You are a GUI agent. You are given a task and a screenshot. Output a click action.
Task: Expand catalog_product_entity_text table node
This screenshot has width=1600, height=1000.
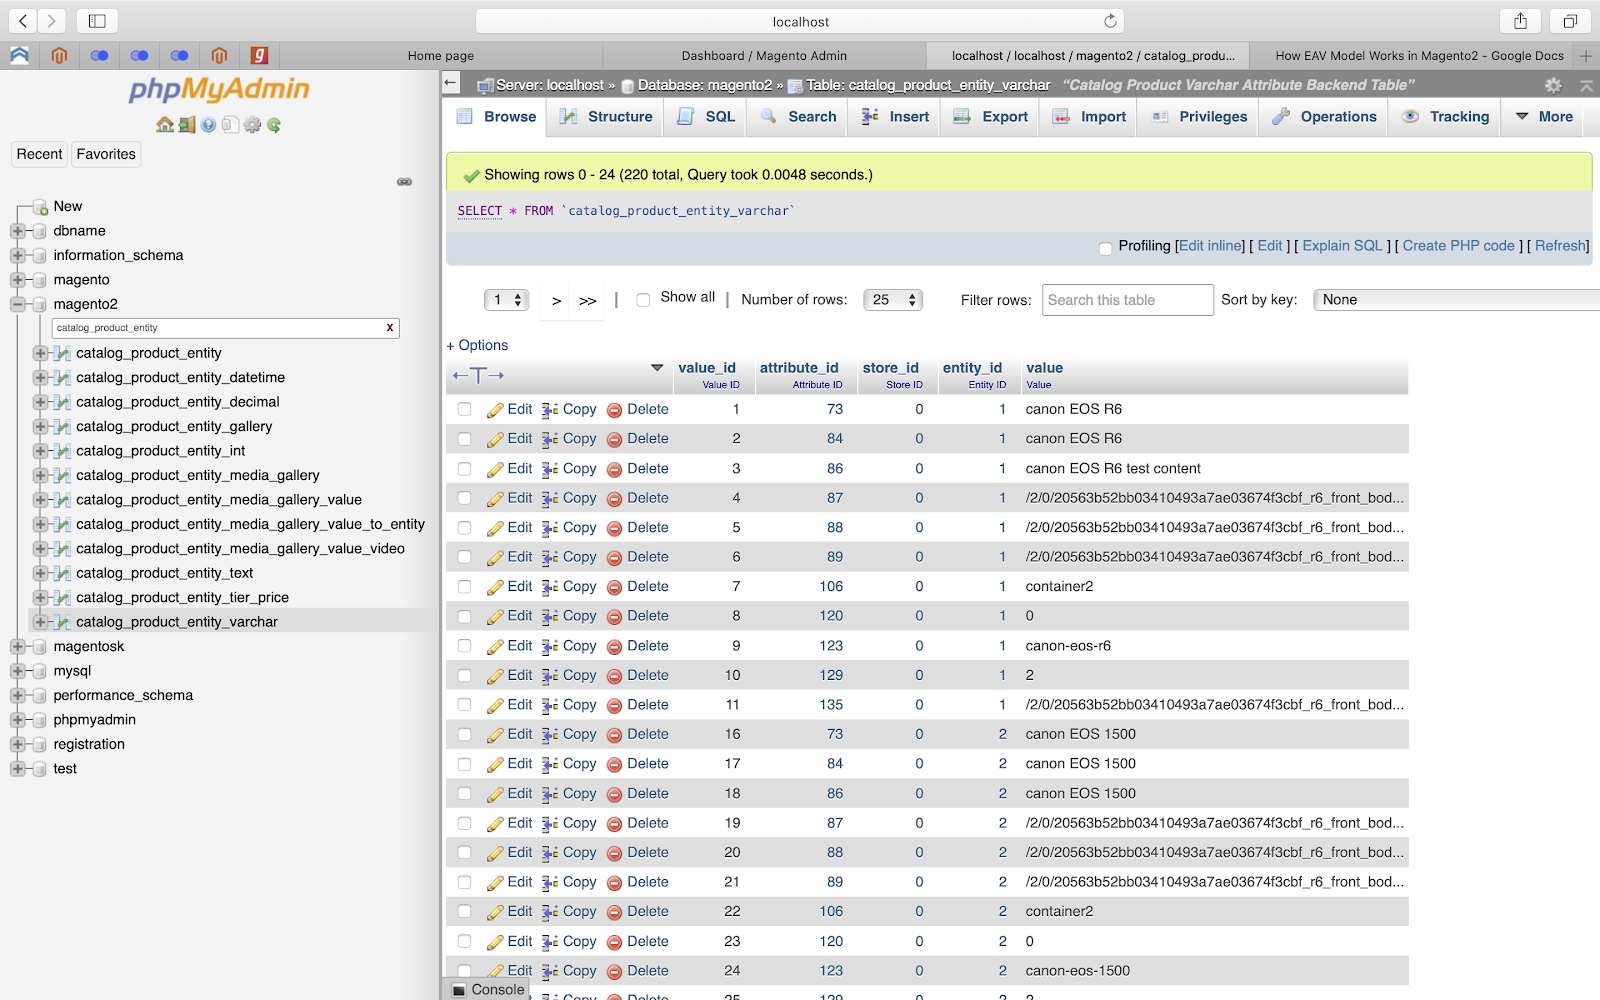[40, 573]
